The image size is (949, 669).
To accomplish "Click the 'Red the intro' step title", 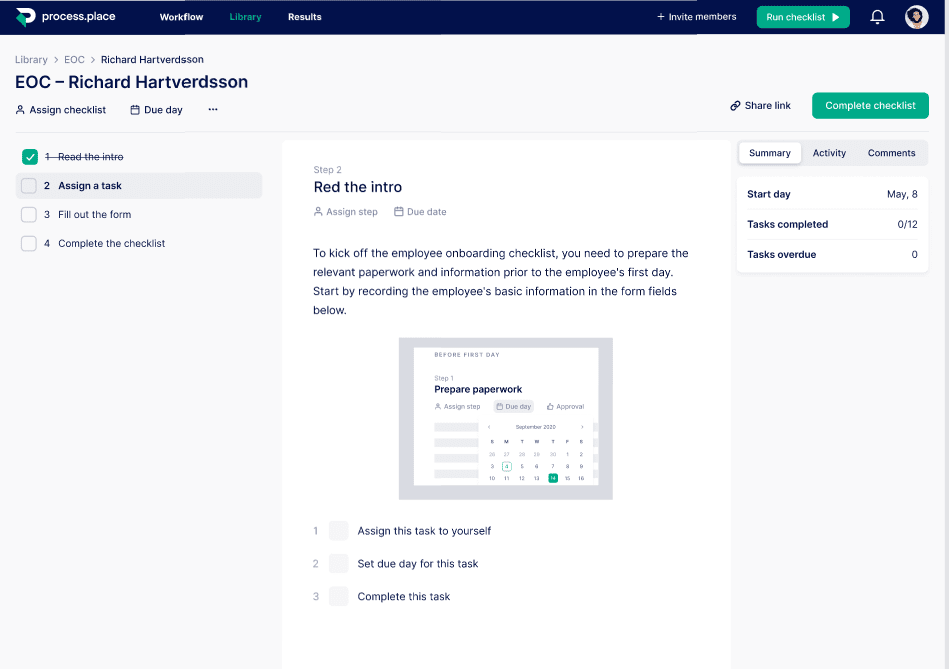I will 358,187.
